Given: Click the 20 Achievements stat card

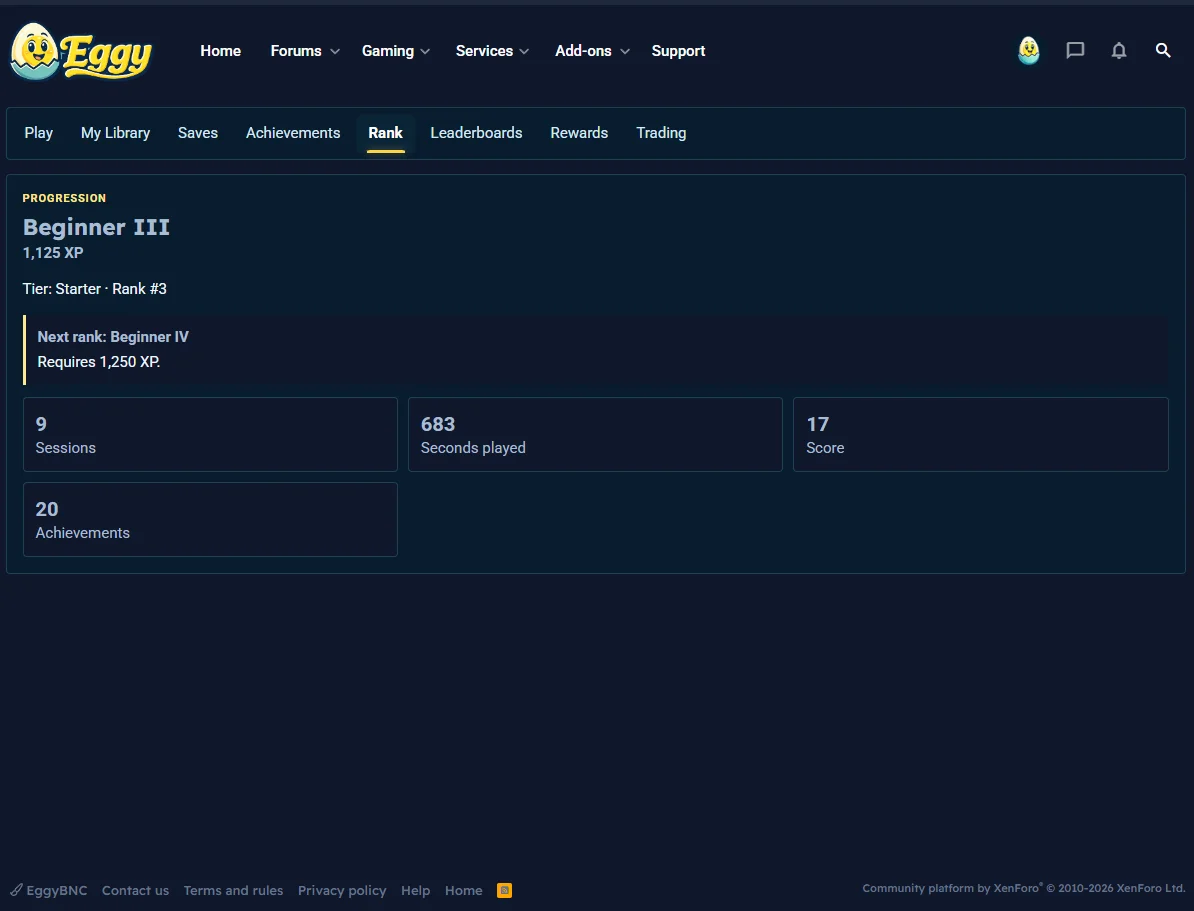Looking at the screenshot, I should point(210,519).
